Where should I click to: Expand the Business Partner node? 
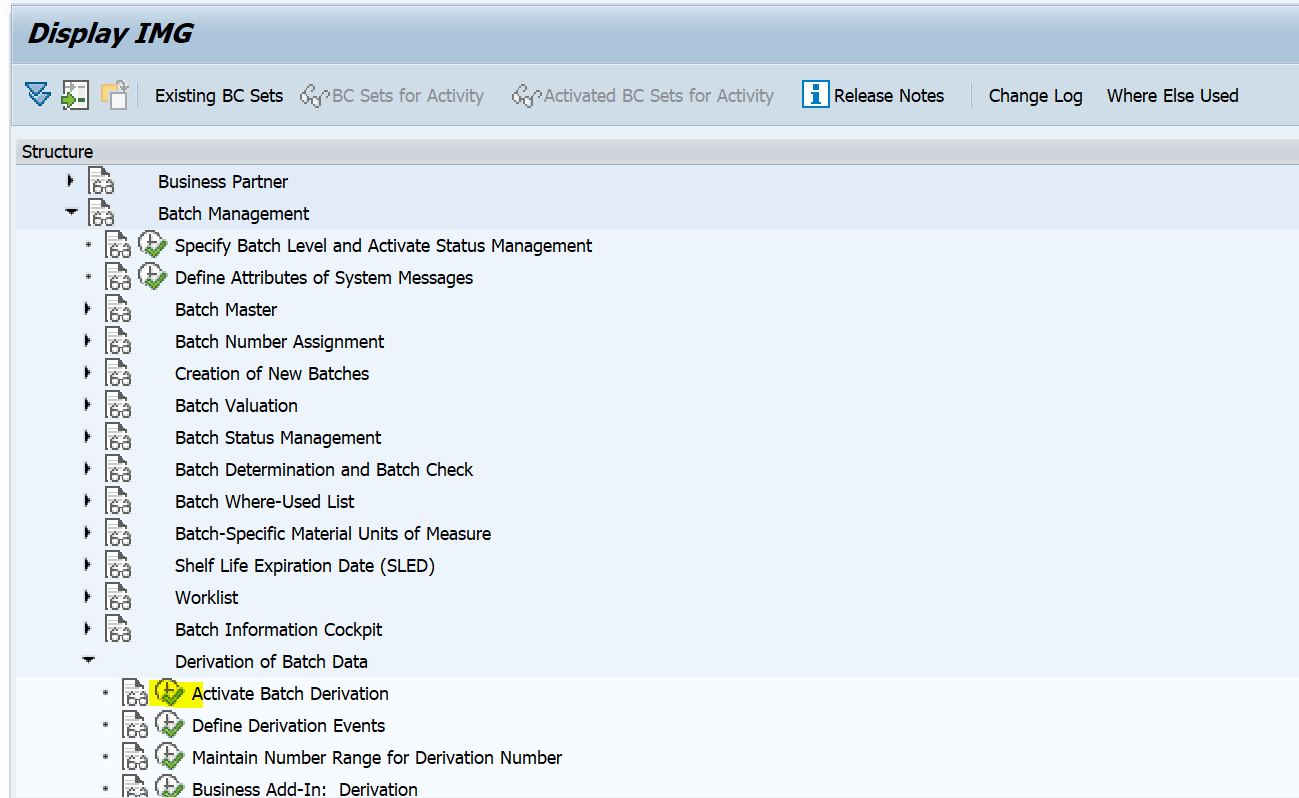[x=69, y=181]
